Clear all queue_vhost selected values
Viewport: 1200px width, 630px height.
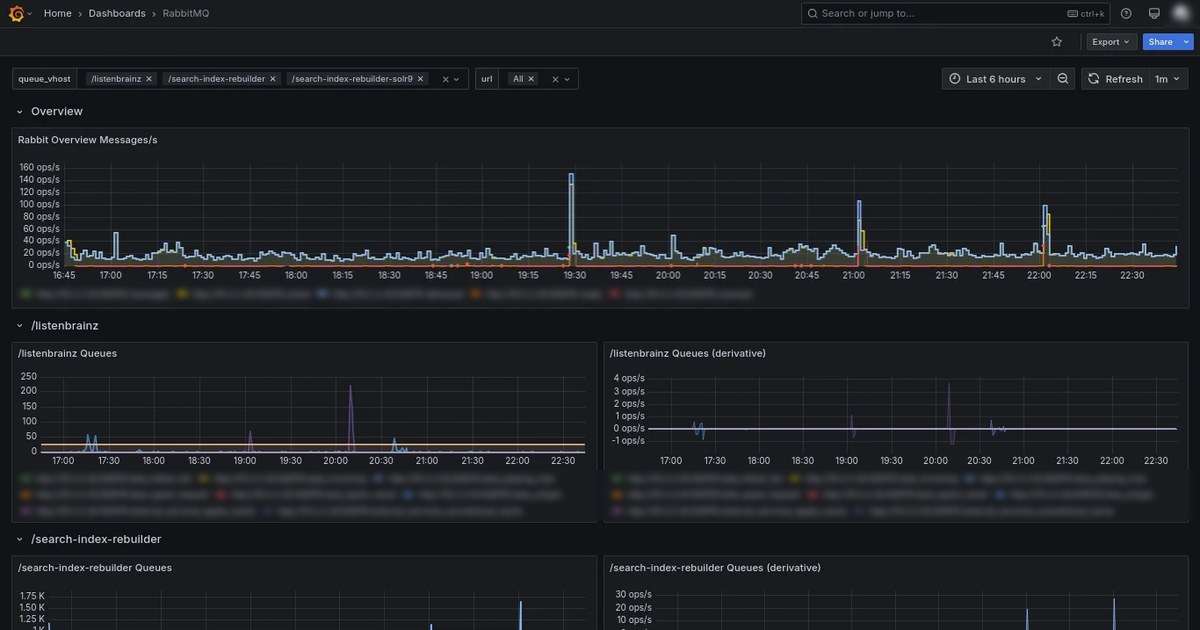[446, 79]
